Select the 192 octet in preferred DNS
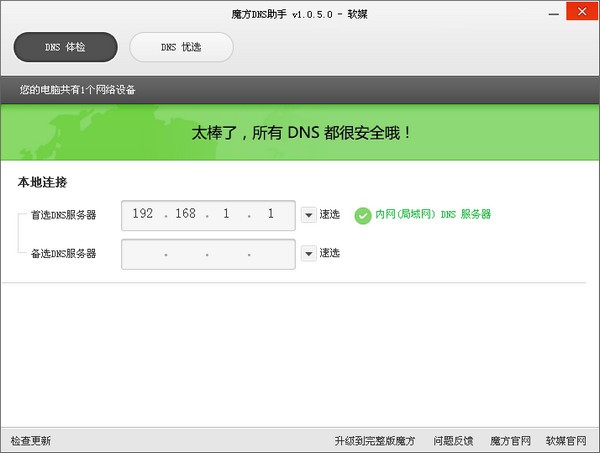This screenshot has width=600, height=453. click(x=143, y=213)
